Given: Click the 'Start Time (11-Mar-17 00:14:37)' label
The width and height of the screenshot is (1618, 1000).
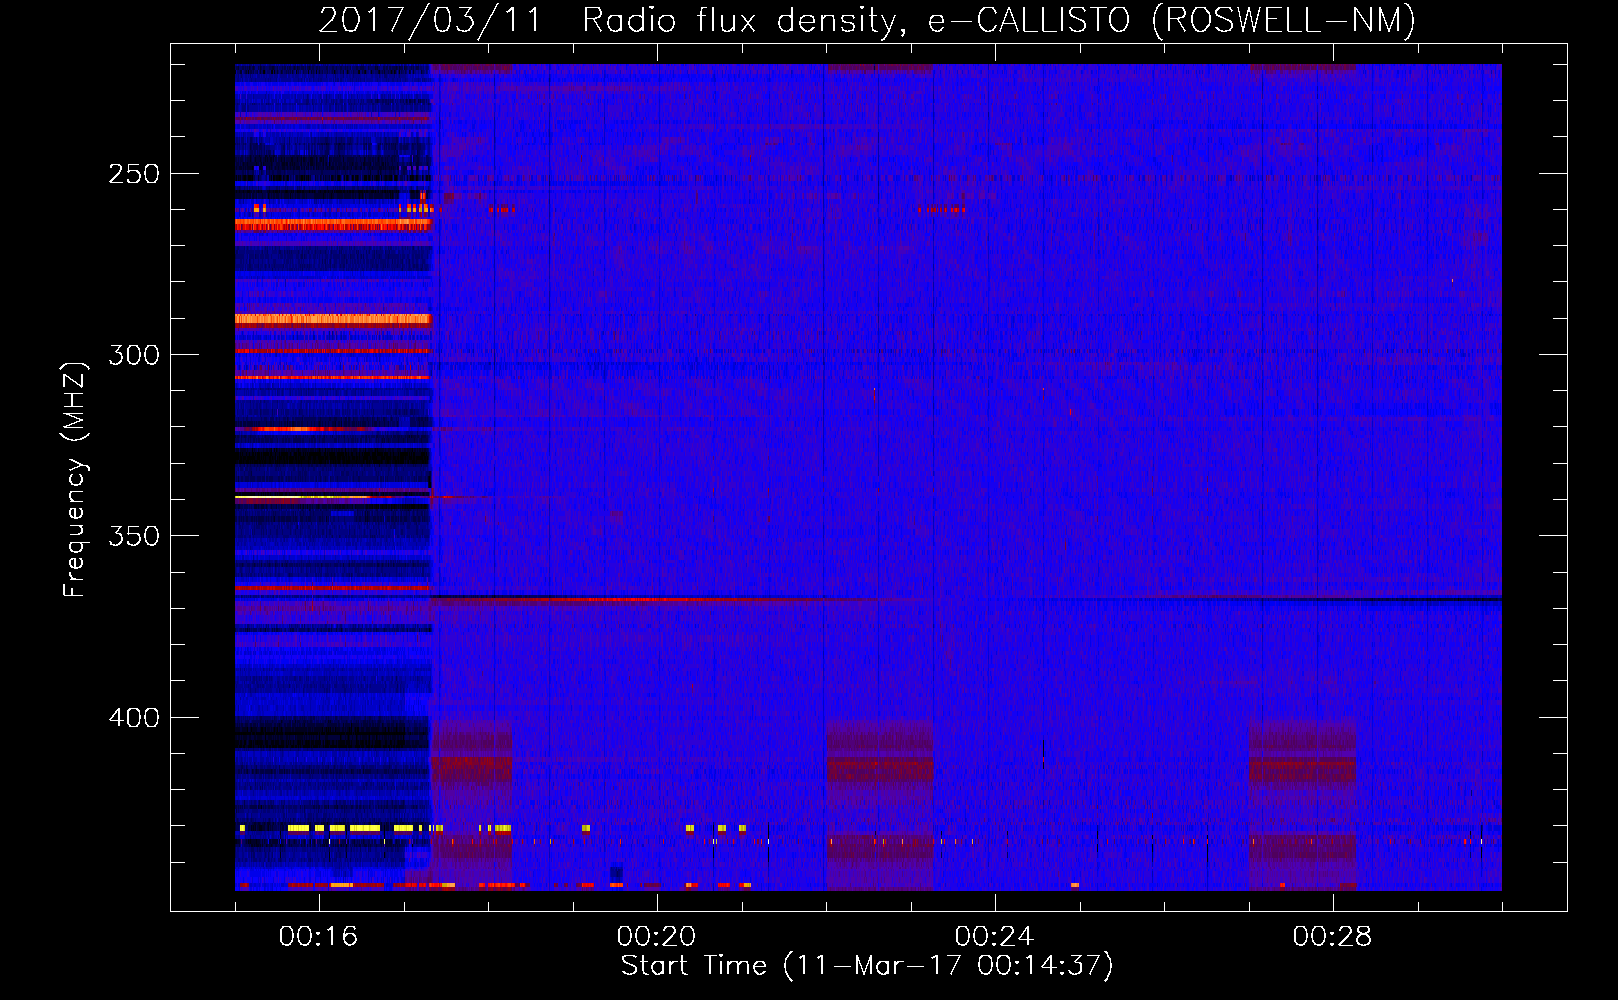Looking at the screenshot, I should (867, 966).
